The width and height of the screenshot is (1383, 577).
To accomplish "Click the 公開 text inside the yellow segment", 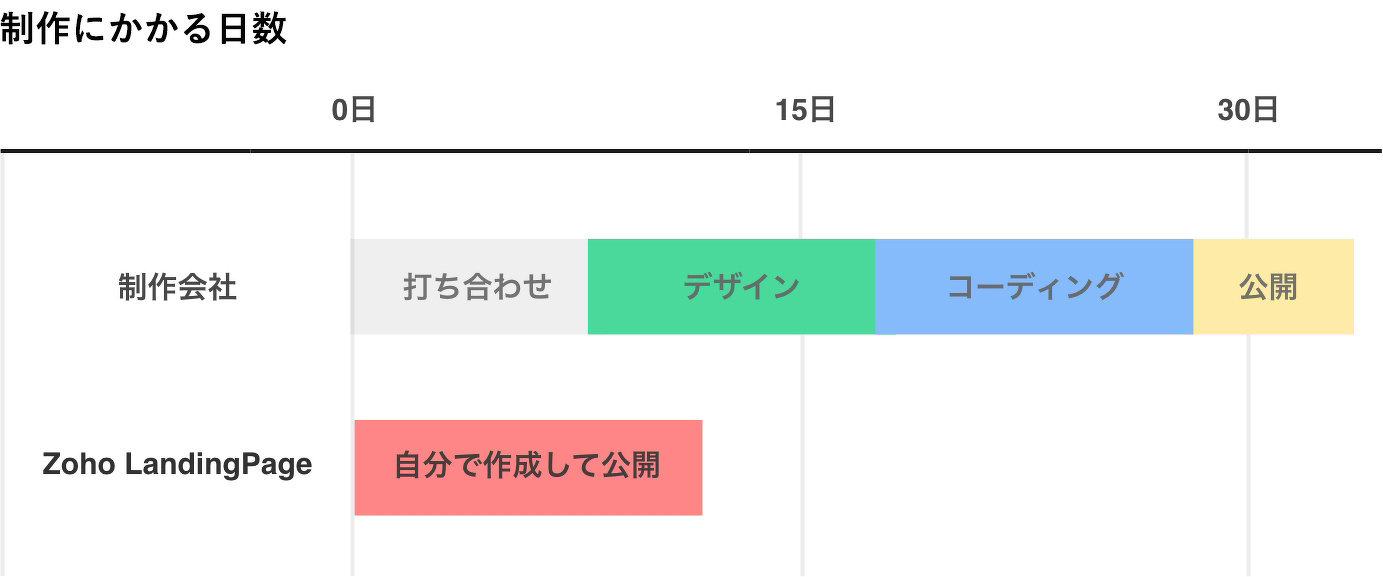I will [1268, 288].
